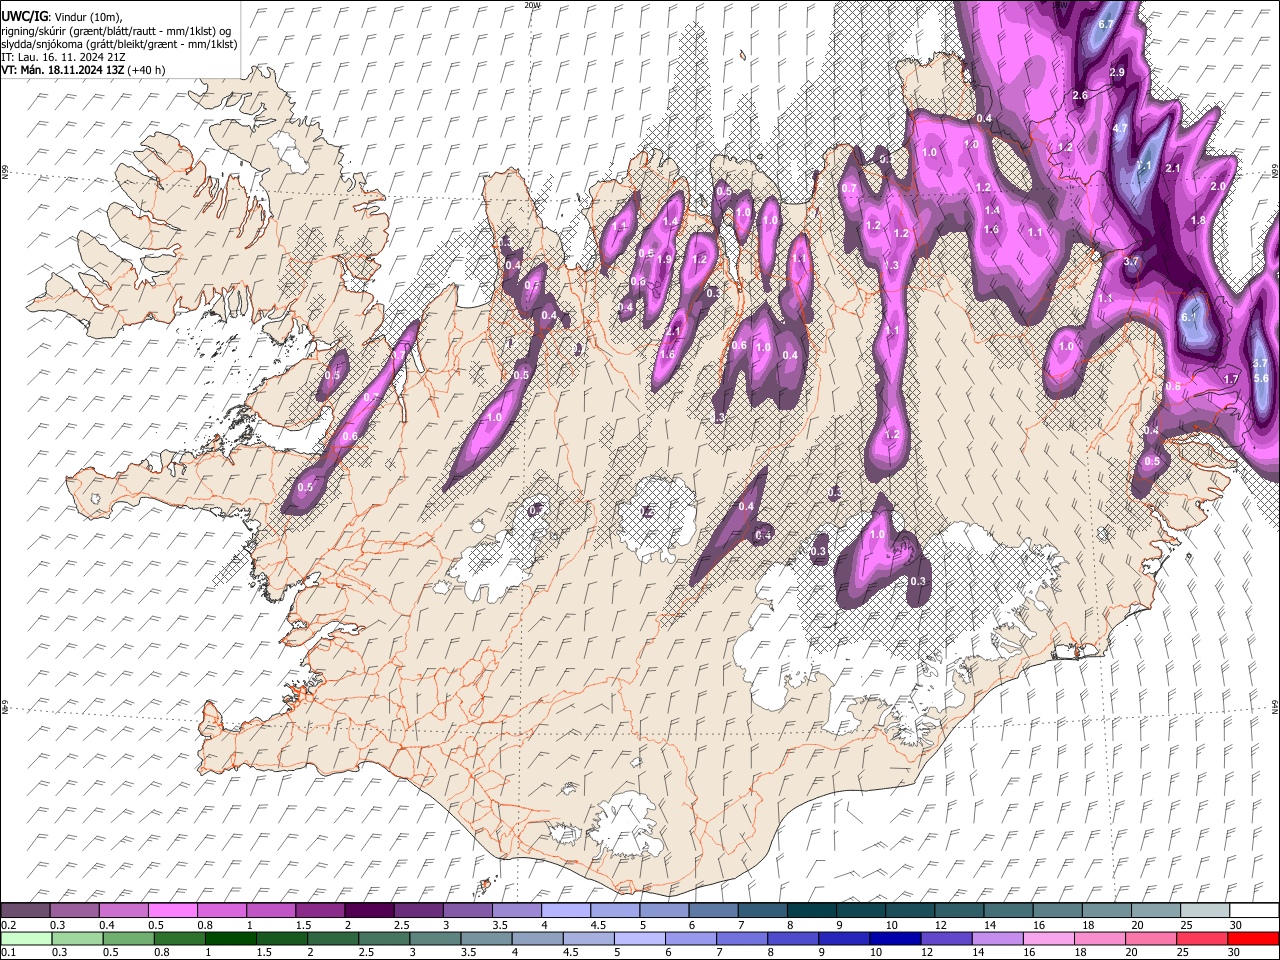Screen dimensions: 1280x960
Task: Click the 'IT: Lau. 16. 11. 2024 21Z' line
Action: pyautogui.click(x=63, y=57)
